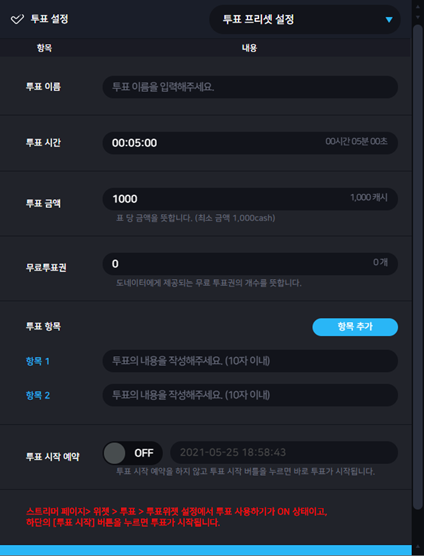
Task: Click the 항목 추가 button
Action: (355, 327)
